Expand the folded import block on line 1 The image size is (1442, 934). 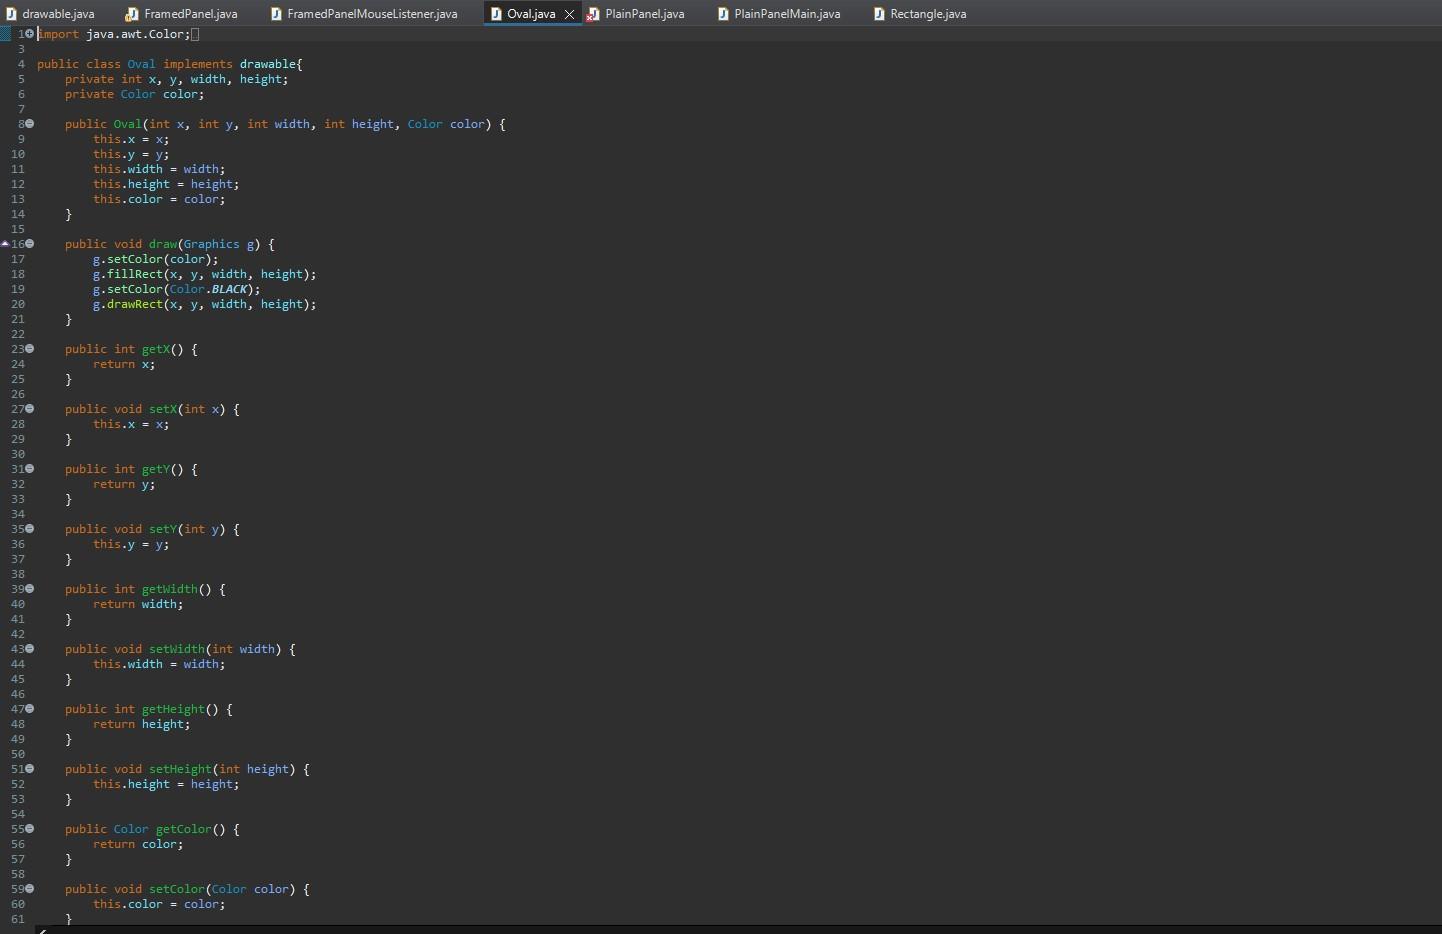click(30, 34)
